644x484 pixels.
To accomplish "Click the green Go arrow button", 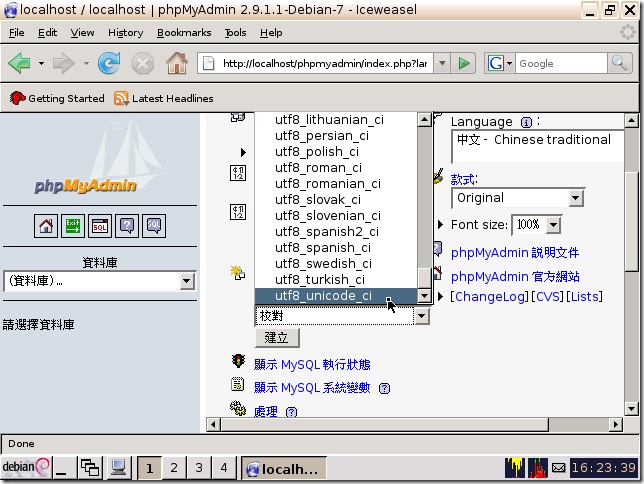I will (x=464, y=63).
